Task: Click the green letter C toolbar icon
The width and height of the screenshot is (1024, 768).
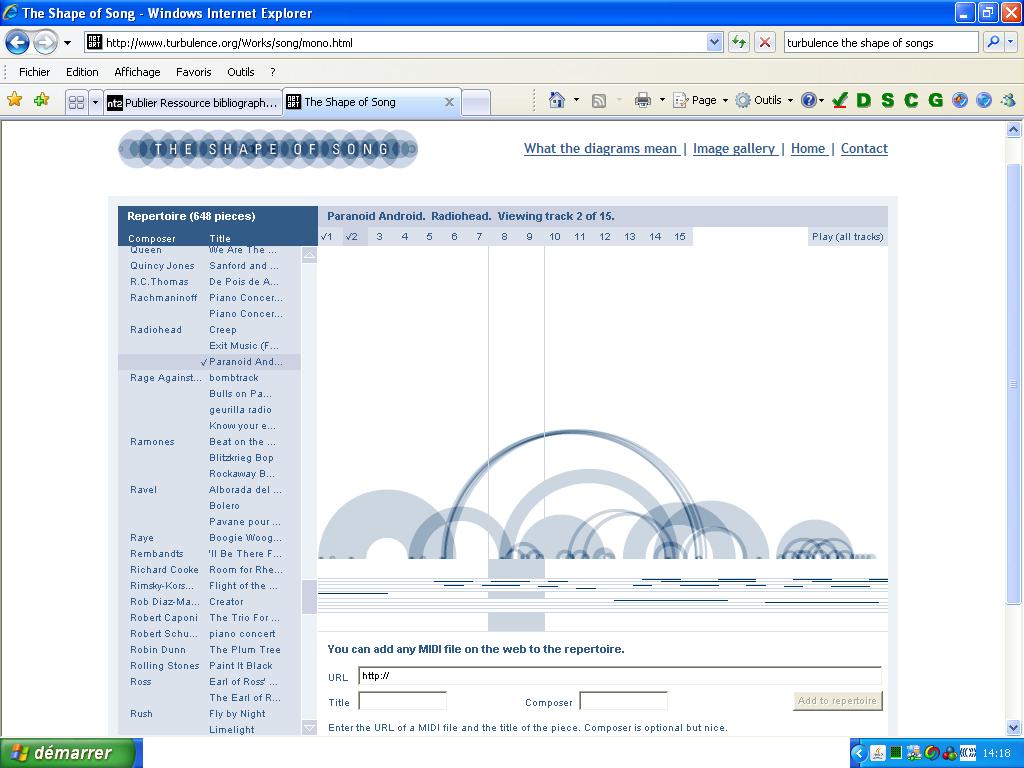Action: click(912, 100)
